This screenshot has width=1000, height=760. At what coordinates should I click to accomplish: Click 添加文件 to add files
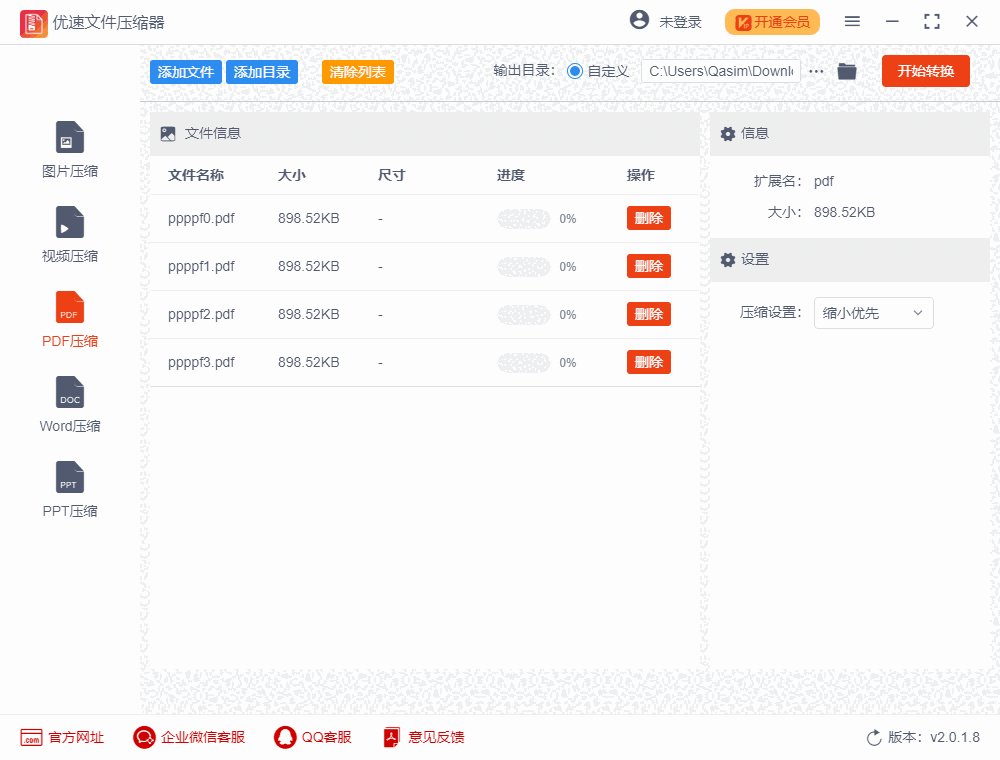pyautogui.click(x=185, y=71)
